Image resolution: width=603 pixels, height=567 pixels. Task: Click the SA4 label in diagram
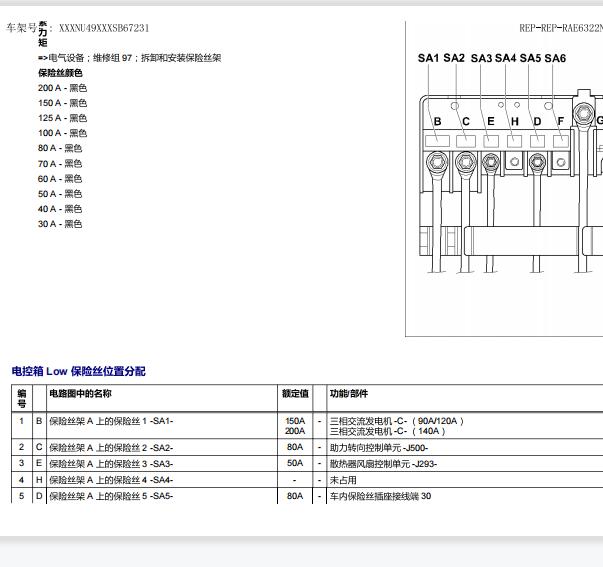(505, 58)
